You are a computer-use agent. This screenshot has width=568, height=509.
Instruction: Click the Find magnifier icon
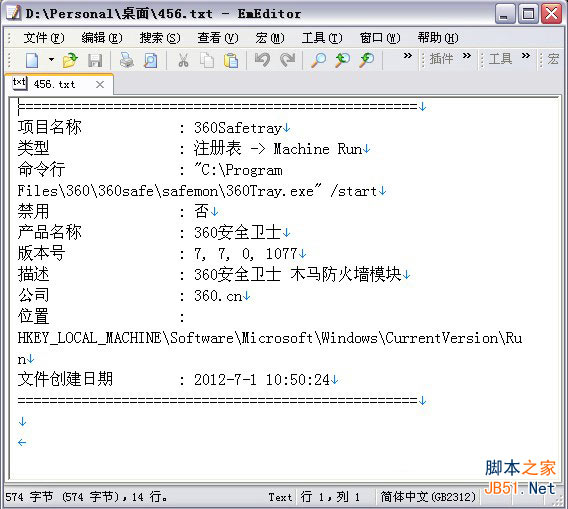click(x=318, y=60)
